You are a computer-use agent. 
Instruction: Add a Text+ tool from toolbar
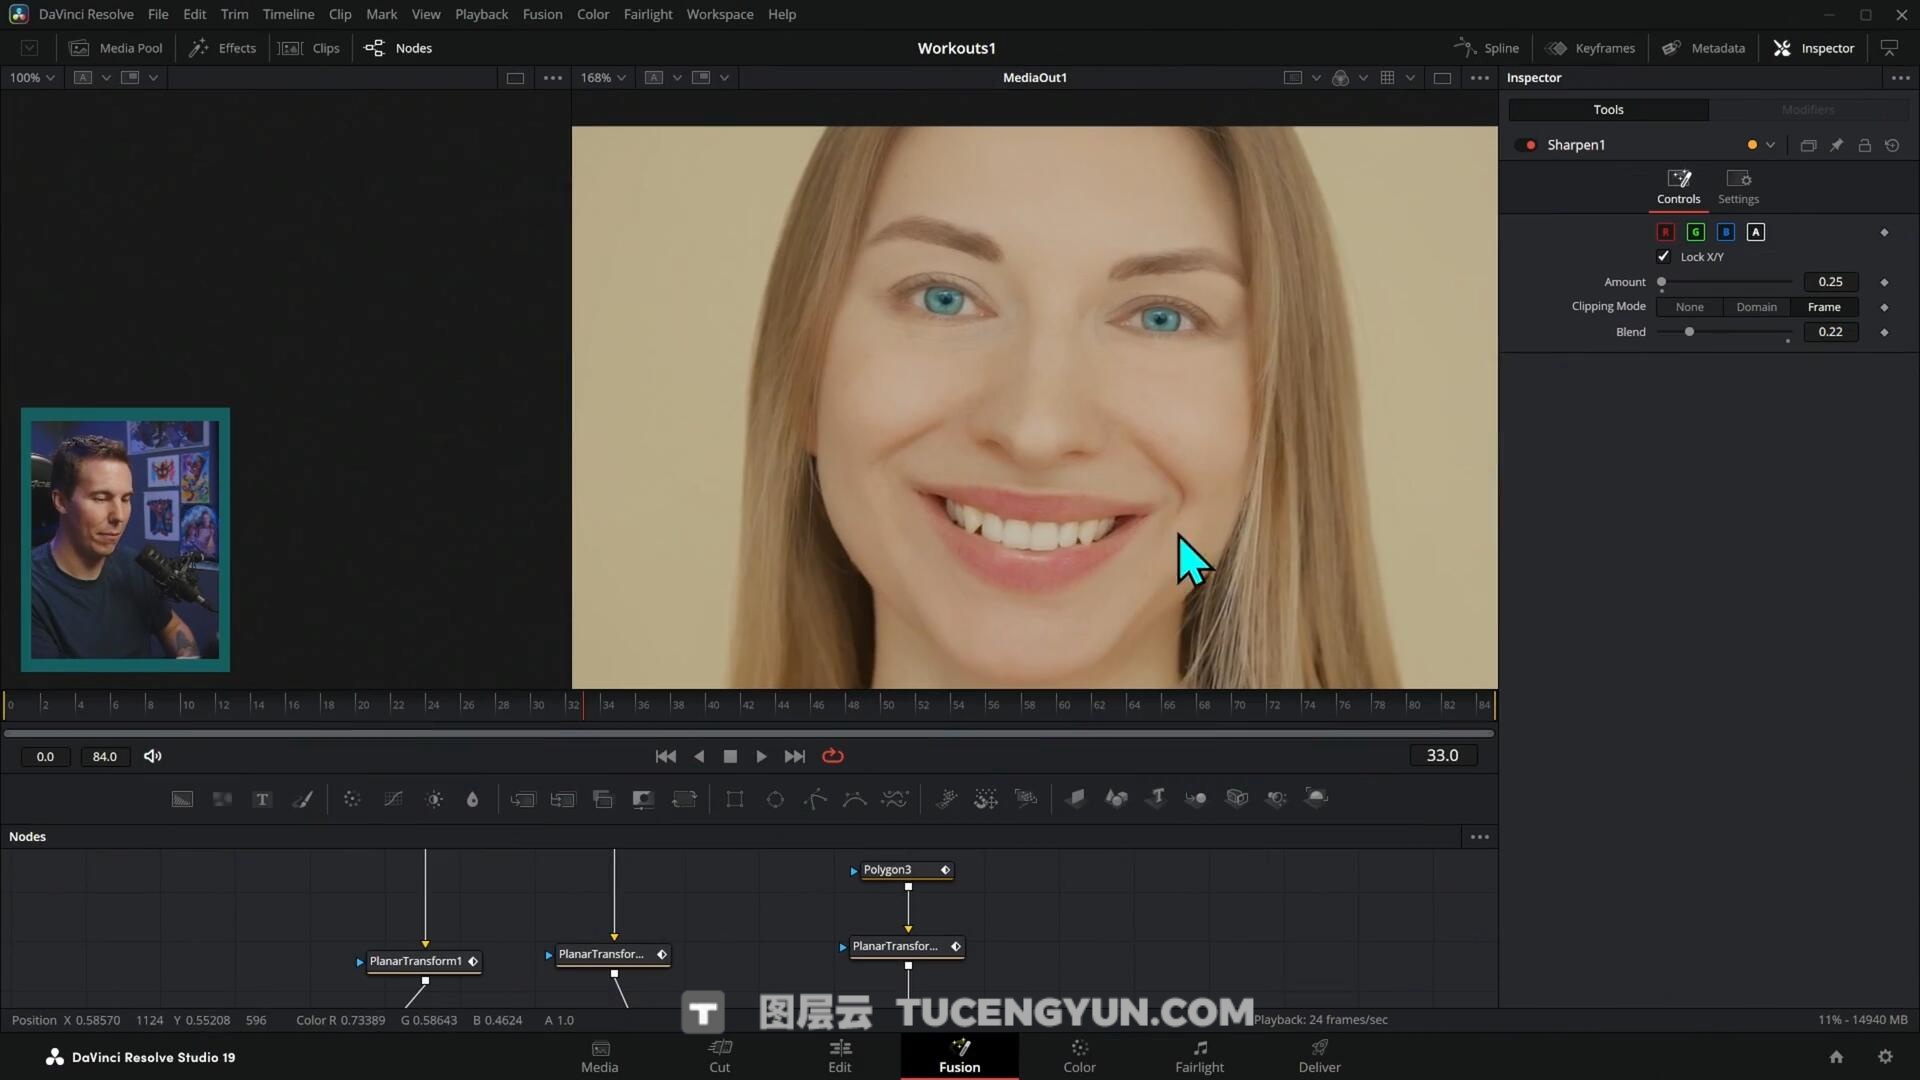click(x=262, y=799)
